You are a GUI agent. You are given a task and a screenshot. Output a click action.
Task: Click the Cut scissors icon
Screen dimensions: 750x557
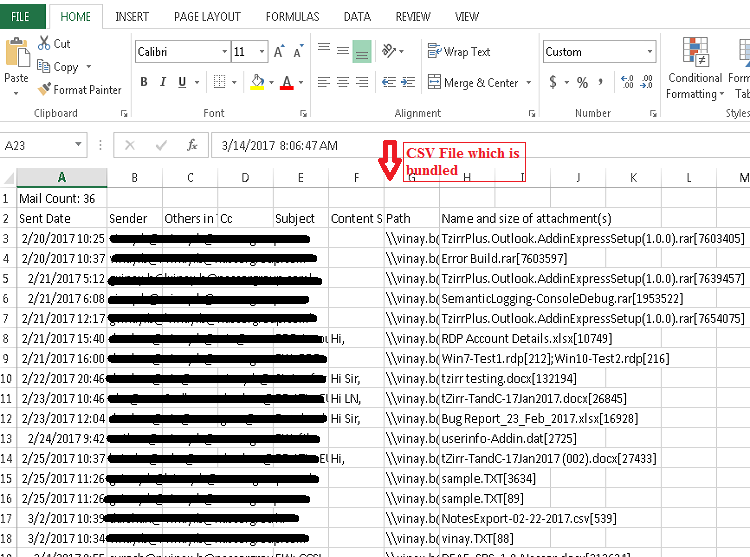(46, 44)
